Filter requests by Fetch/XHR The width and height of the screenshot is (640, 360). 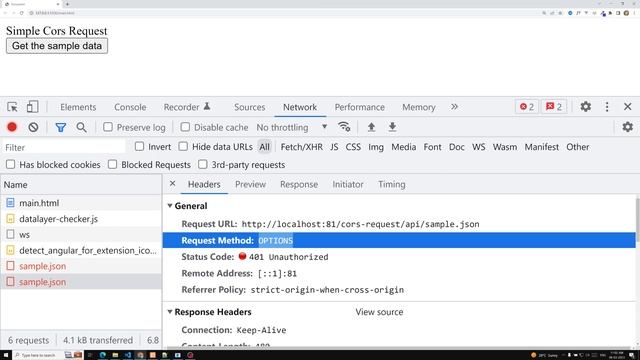[302, 147]
